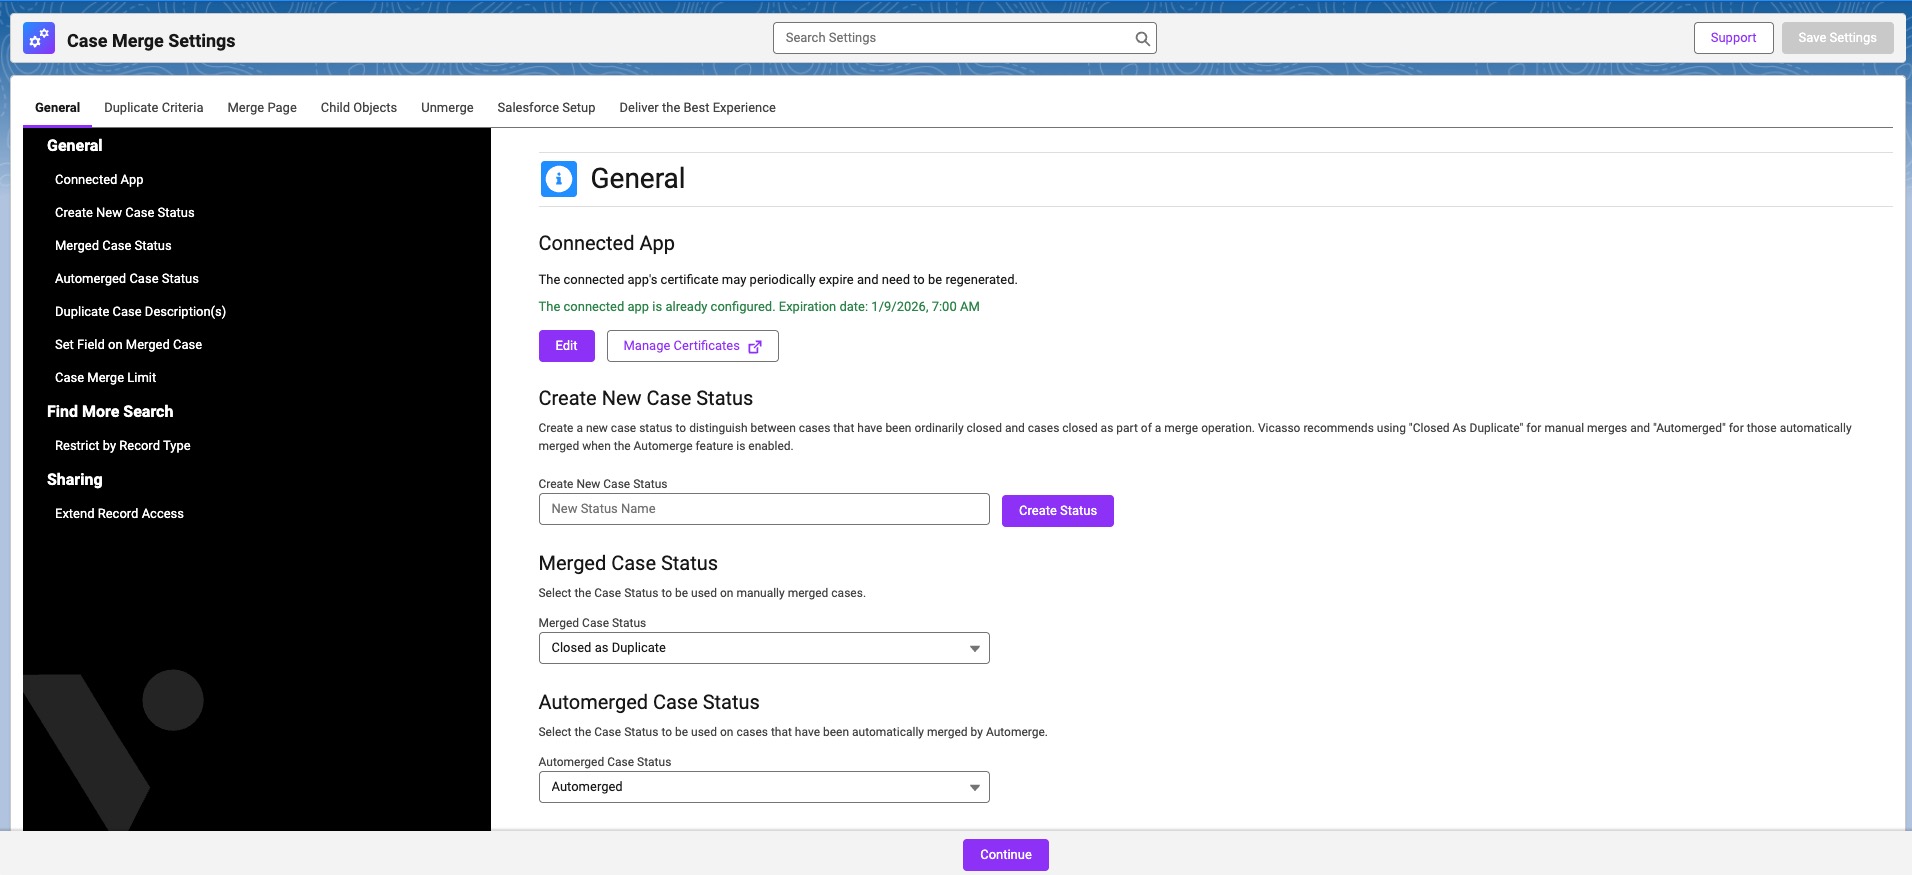This screenshot has height=875, width=1912.
Task: Open the Automerged Case Status dropdown
Action: tap(764, 787)
